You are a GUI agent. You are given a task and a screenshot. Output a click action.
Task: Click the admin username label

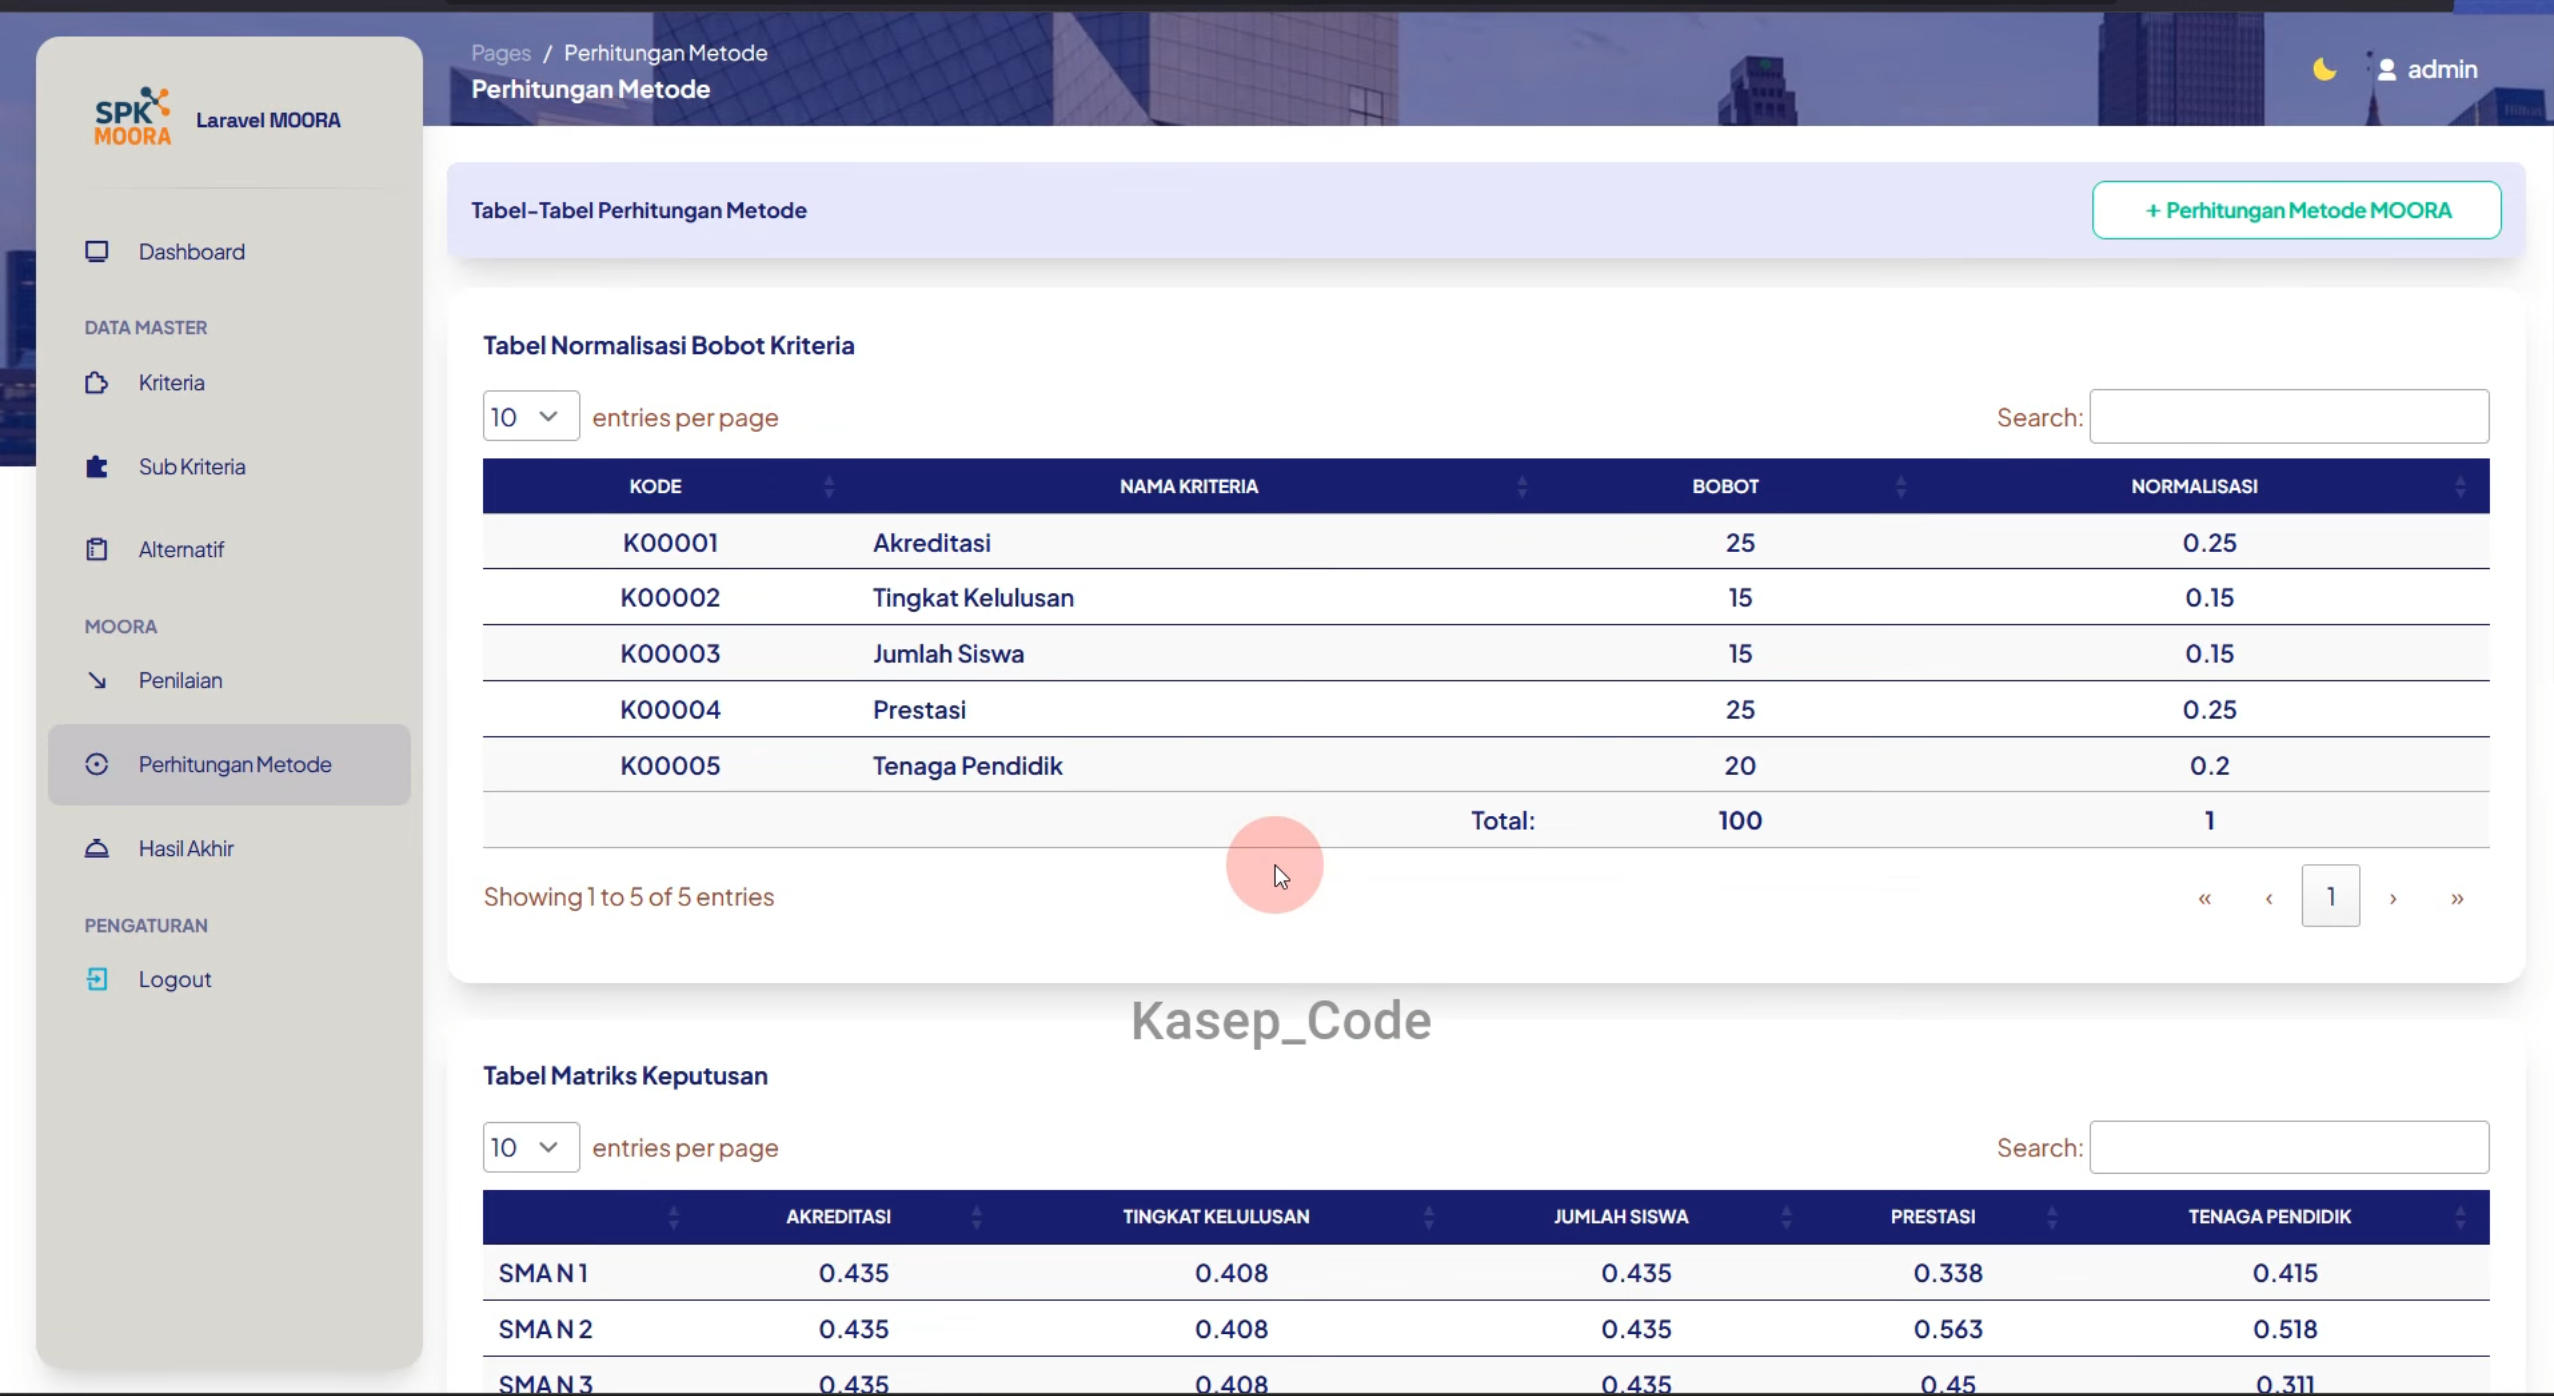point(2442,69)
